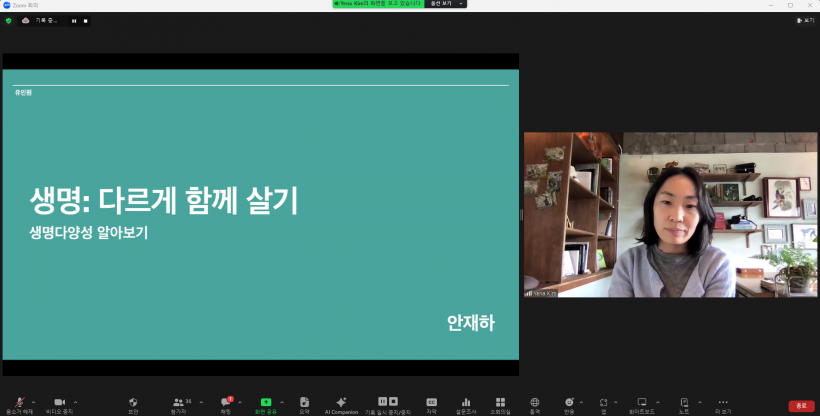Click the green Share Screen icon
The width and height of the screenshot is (820, 416).
click(x=266, y=402)
